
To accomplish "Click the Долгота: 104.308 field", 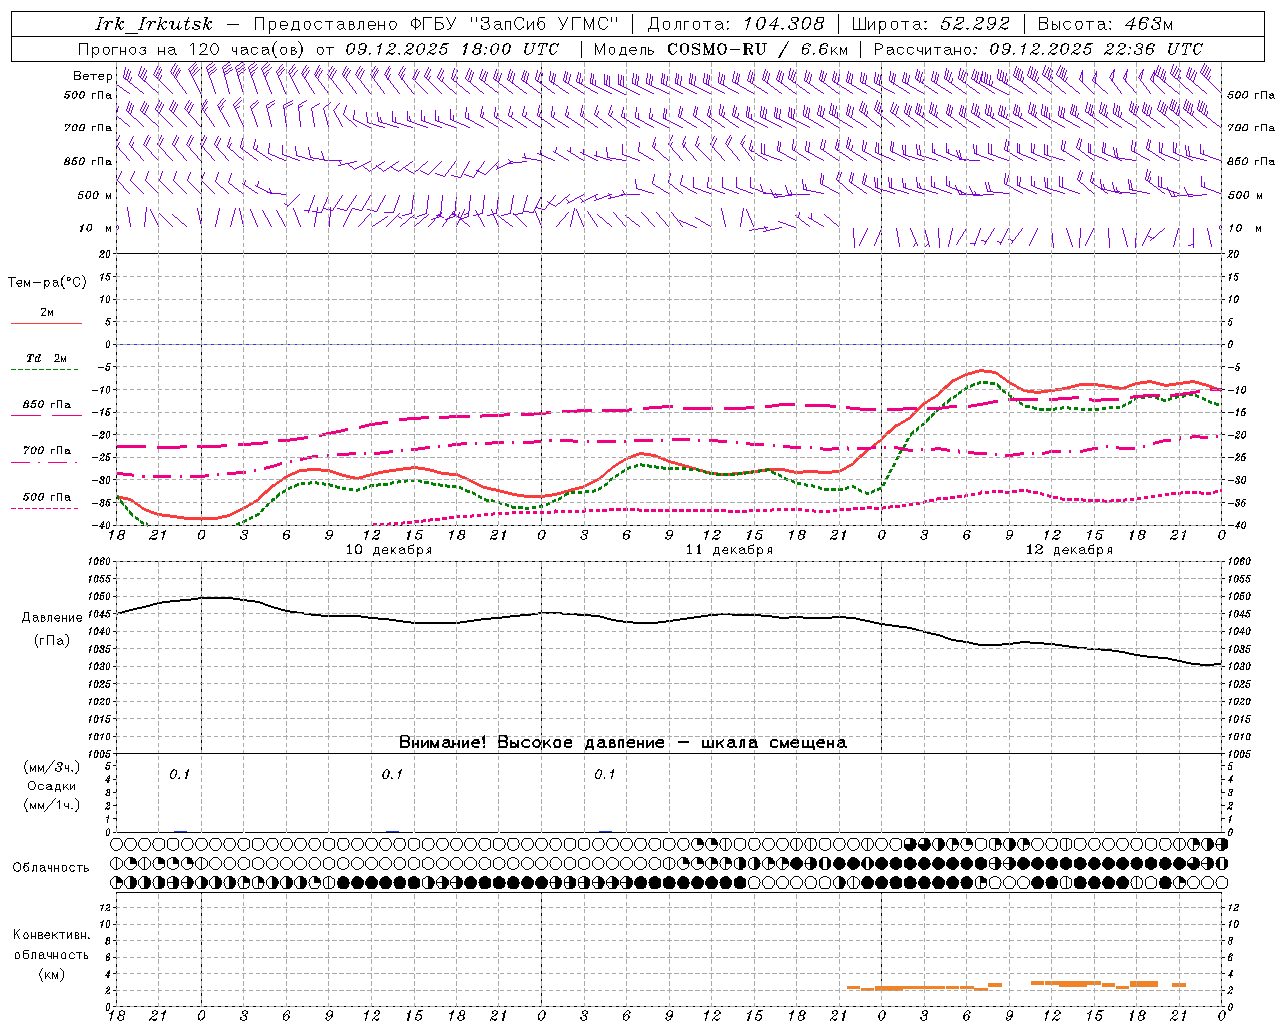I will 736,24.
